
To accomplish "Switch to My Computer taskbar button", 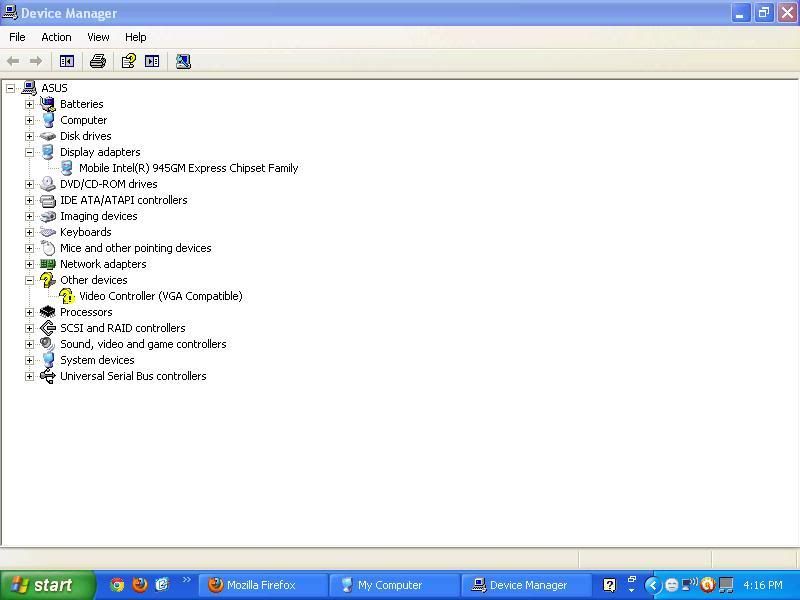I will [x=393, y=585].
